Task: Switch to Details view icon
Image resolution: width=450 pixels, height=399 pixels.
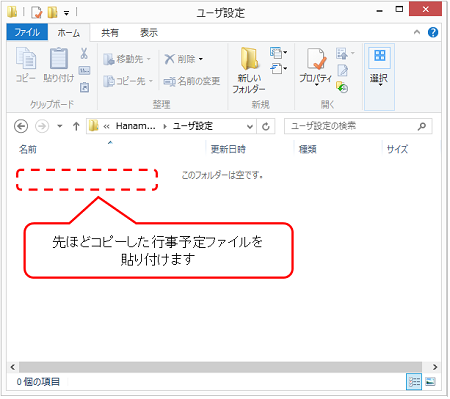Action: click(x=414, y=382)
